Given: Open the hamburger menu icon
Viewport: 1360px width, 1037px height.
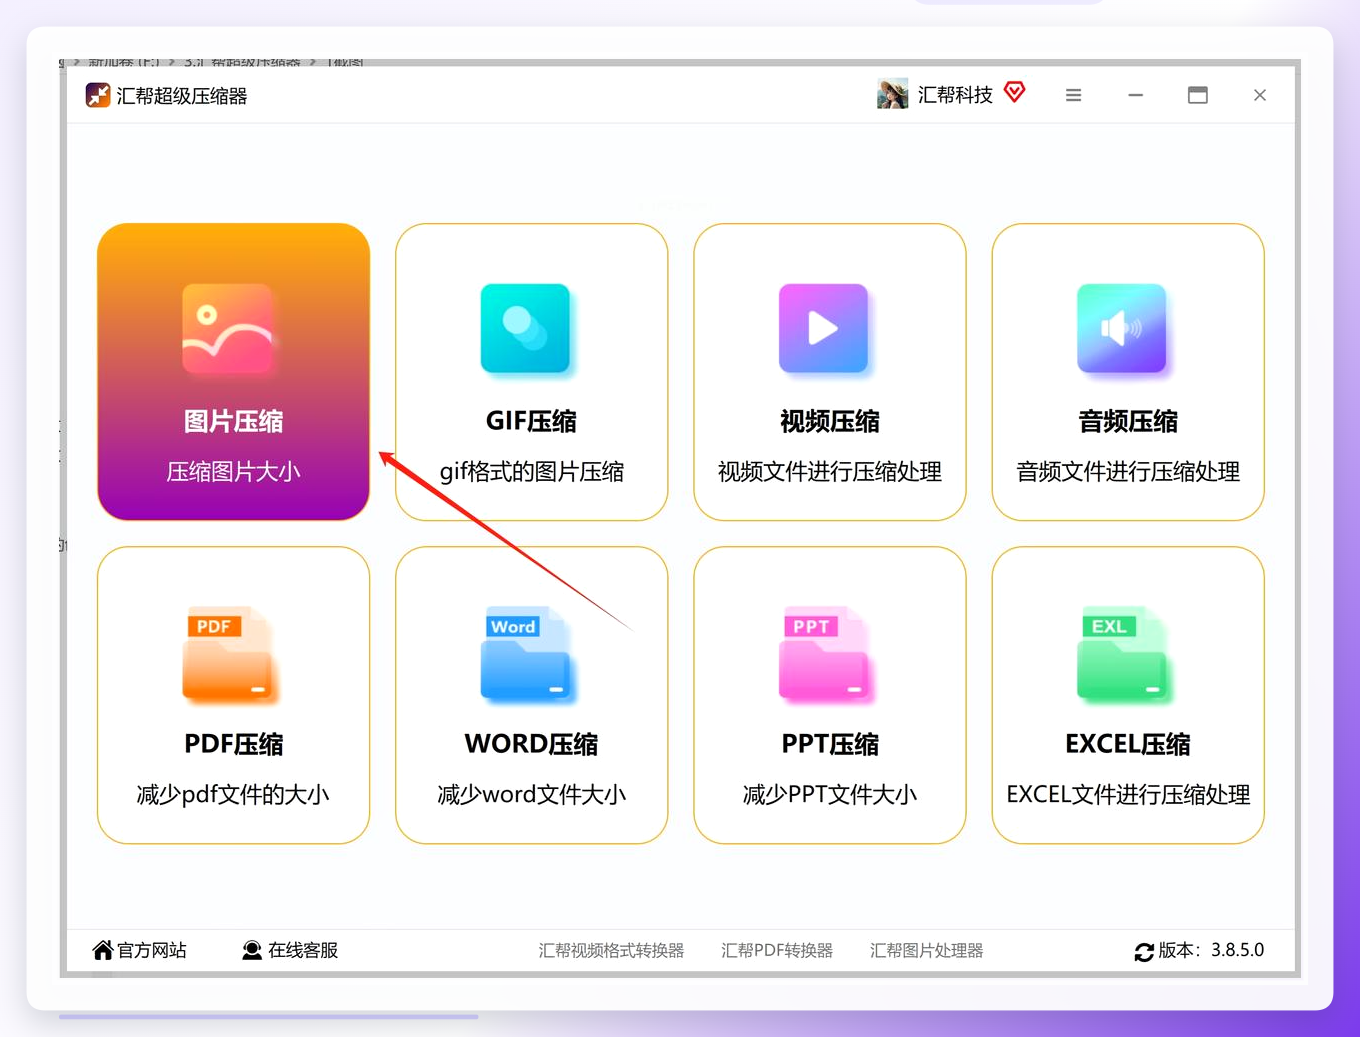Looking at the screenshot, I should coord(1074,95).
